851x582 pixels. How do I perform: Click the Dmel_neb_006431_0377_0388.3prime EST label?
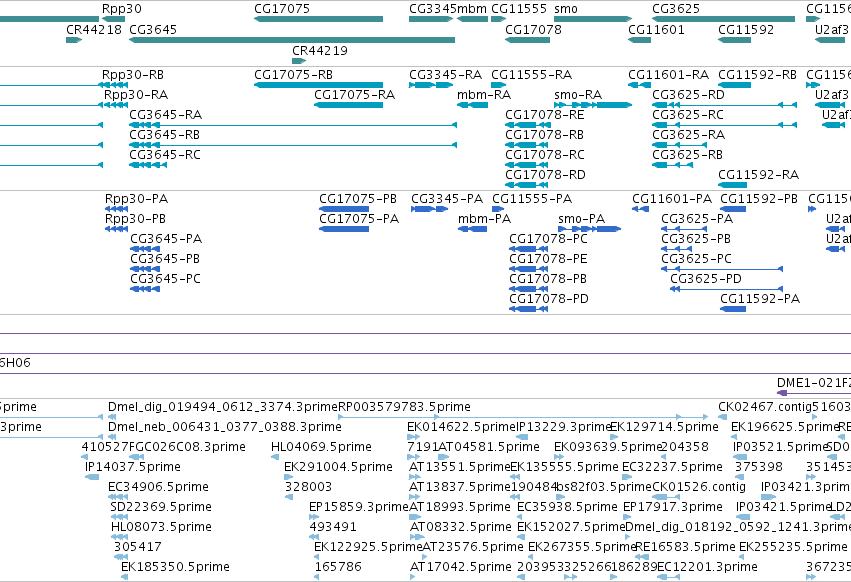(225, 427)
